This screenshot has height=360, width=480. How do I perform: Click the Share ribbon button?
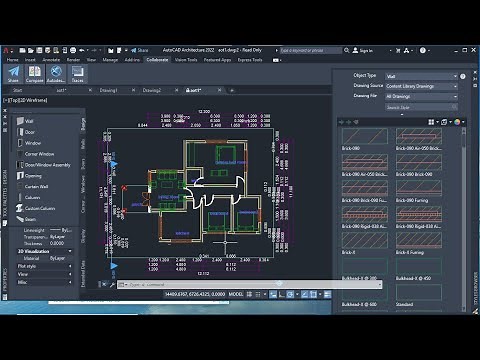13,74
